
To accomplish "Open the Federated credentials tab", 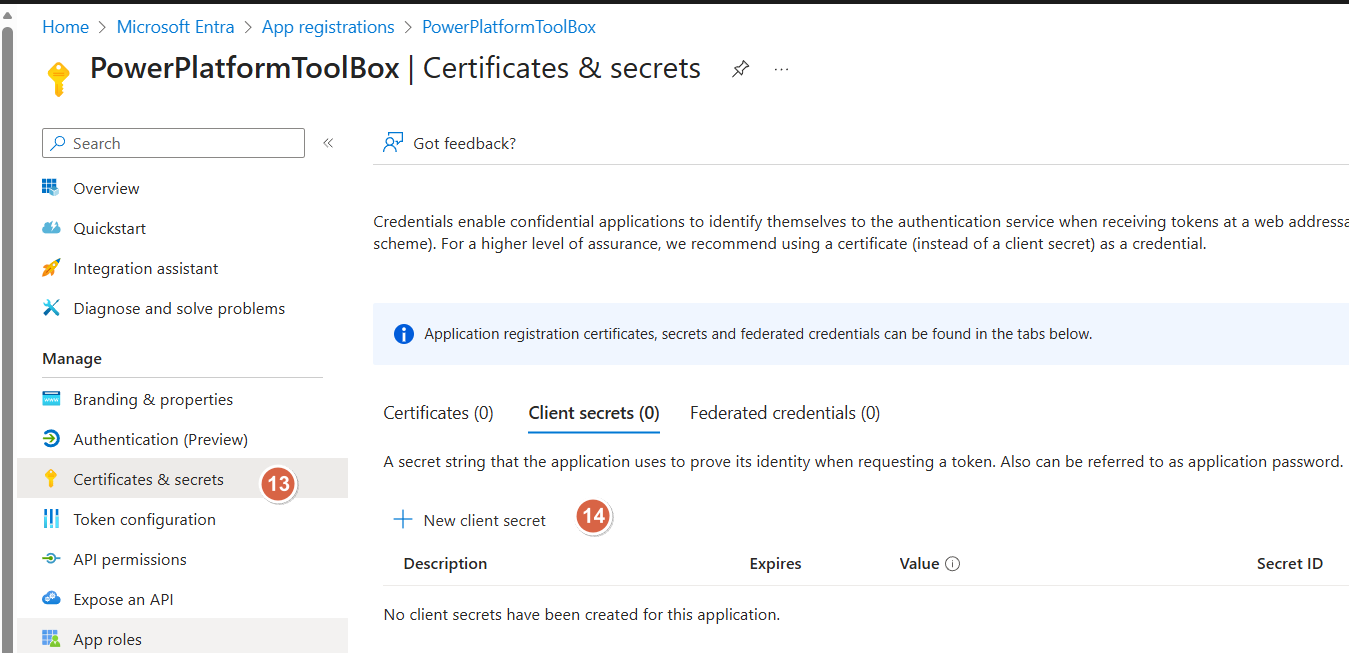I will coord(784,412).
